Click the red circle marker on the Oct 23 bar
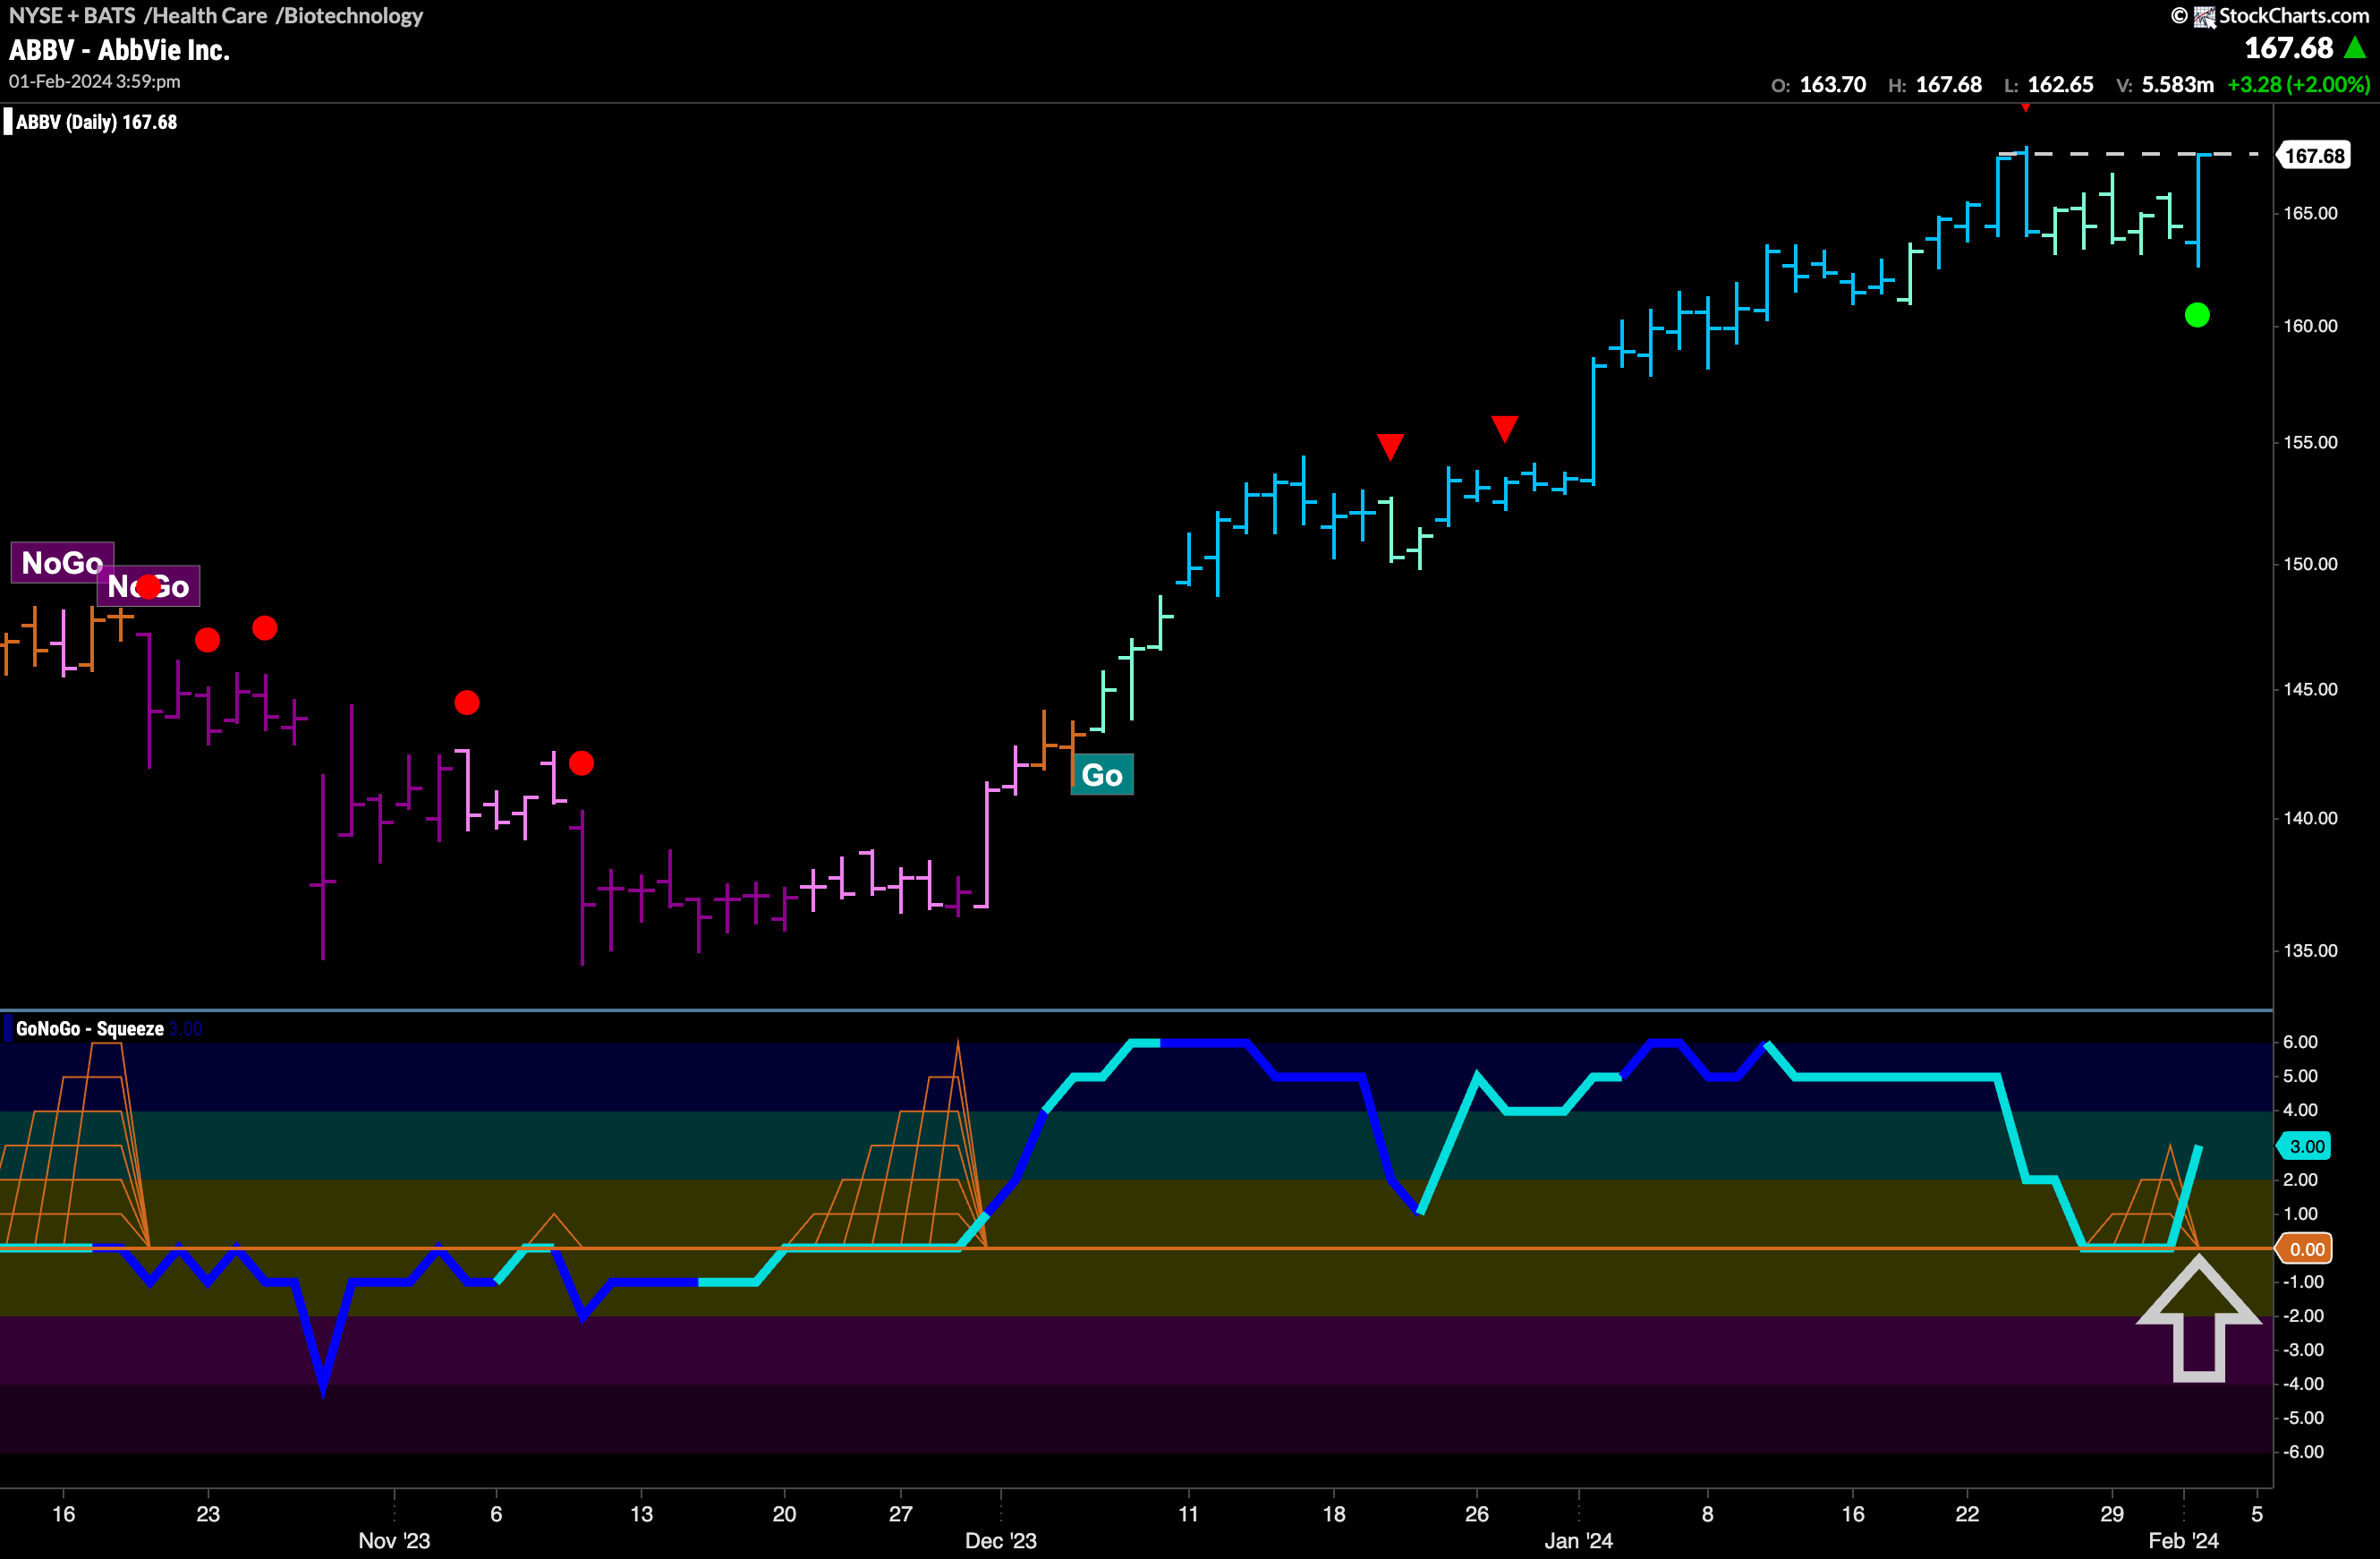 coord(208,640)
